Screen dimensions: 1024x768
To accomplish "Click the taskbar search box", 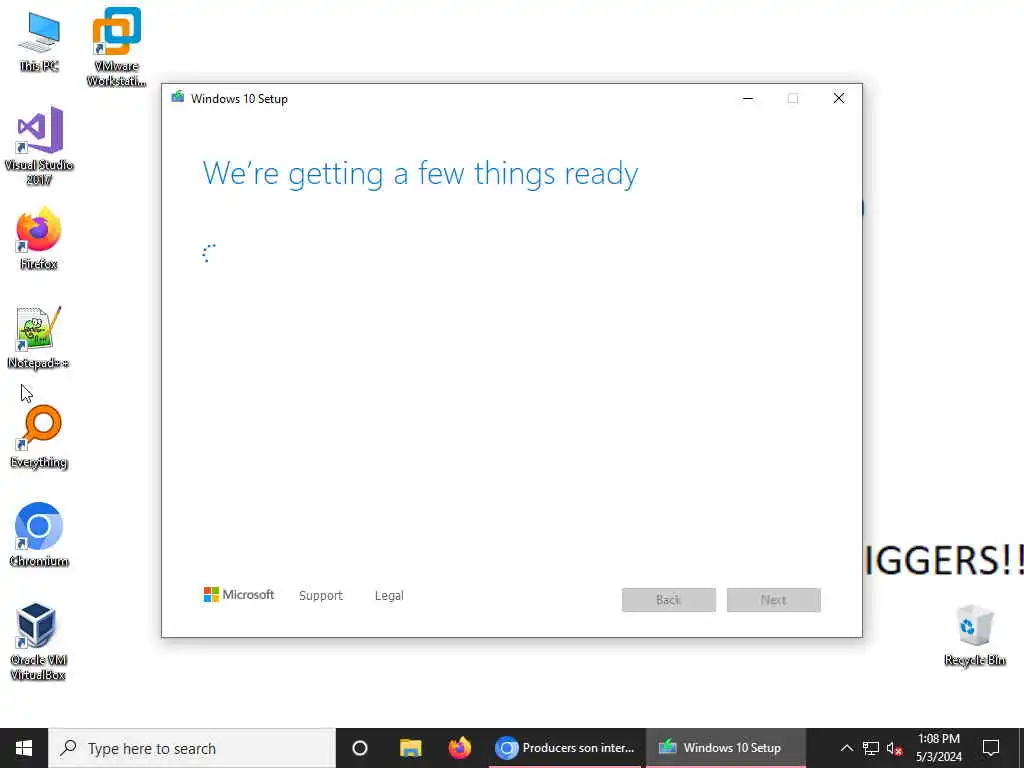I will (192, 748).
